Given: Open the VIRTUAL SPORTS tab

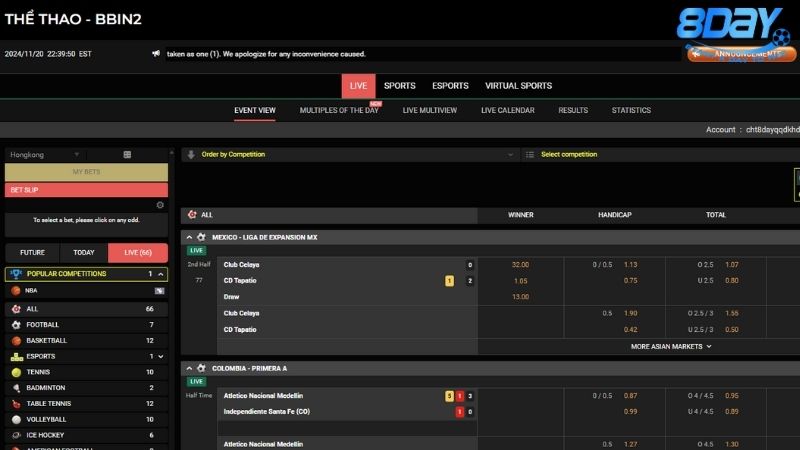Looking at the screenshot, I should (x=518, y=86).
